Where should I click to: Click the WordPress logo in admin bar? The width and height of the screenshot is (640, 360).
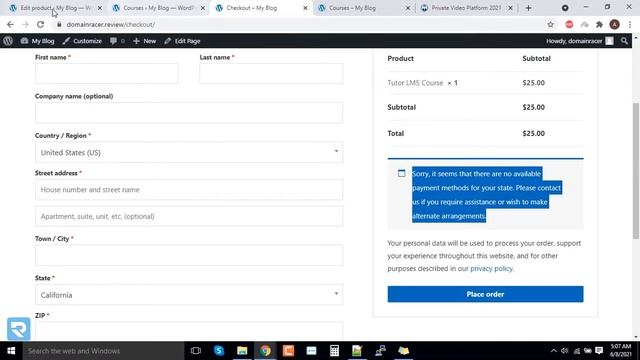click(8, 41)
